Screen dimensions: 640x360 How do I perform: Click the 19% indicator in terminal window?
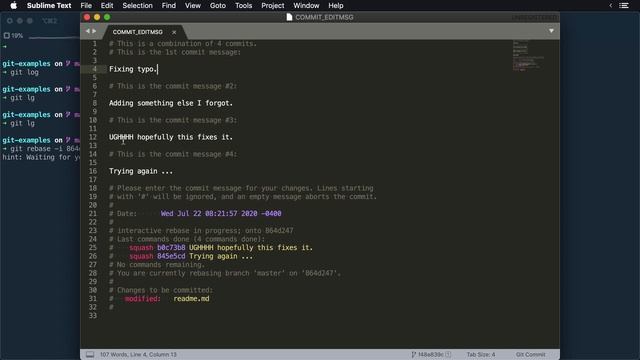(13, 36)
